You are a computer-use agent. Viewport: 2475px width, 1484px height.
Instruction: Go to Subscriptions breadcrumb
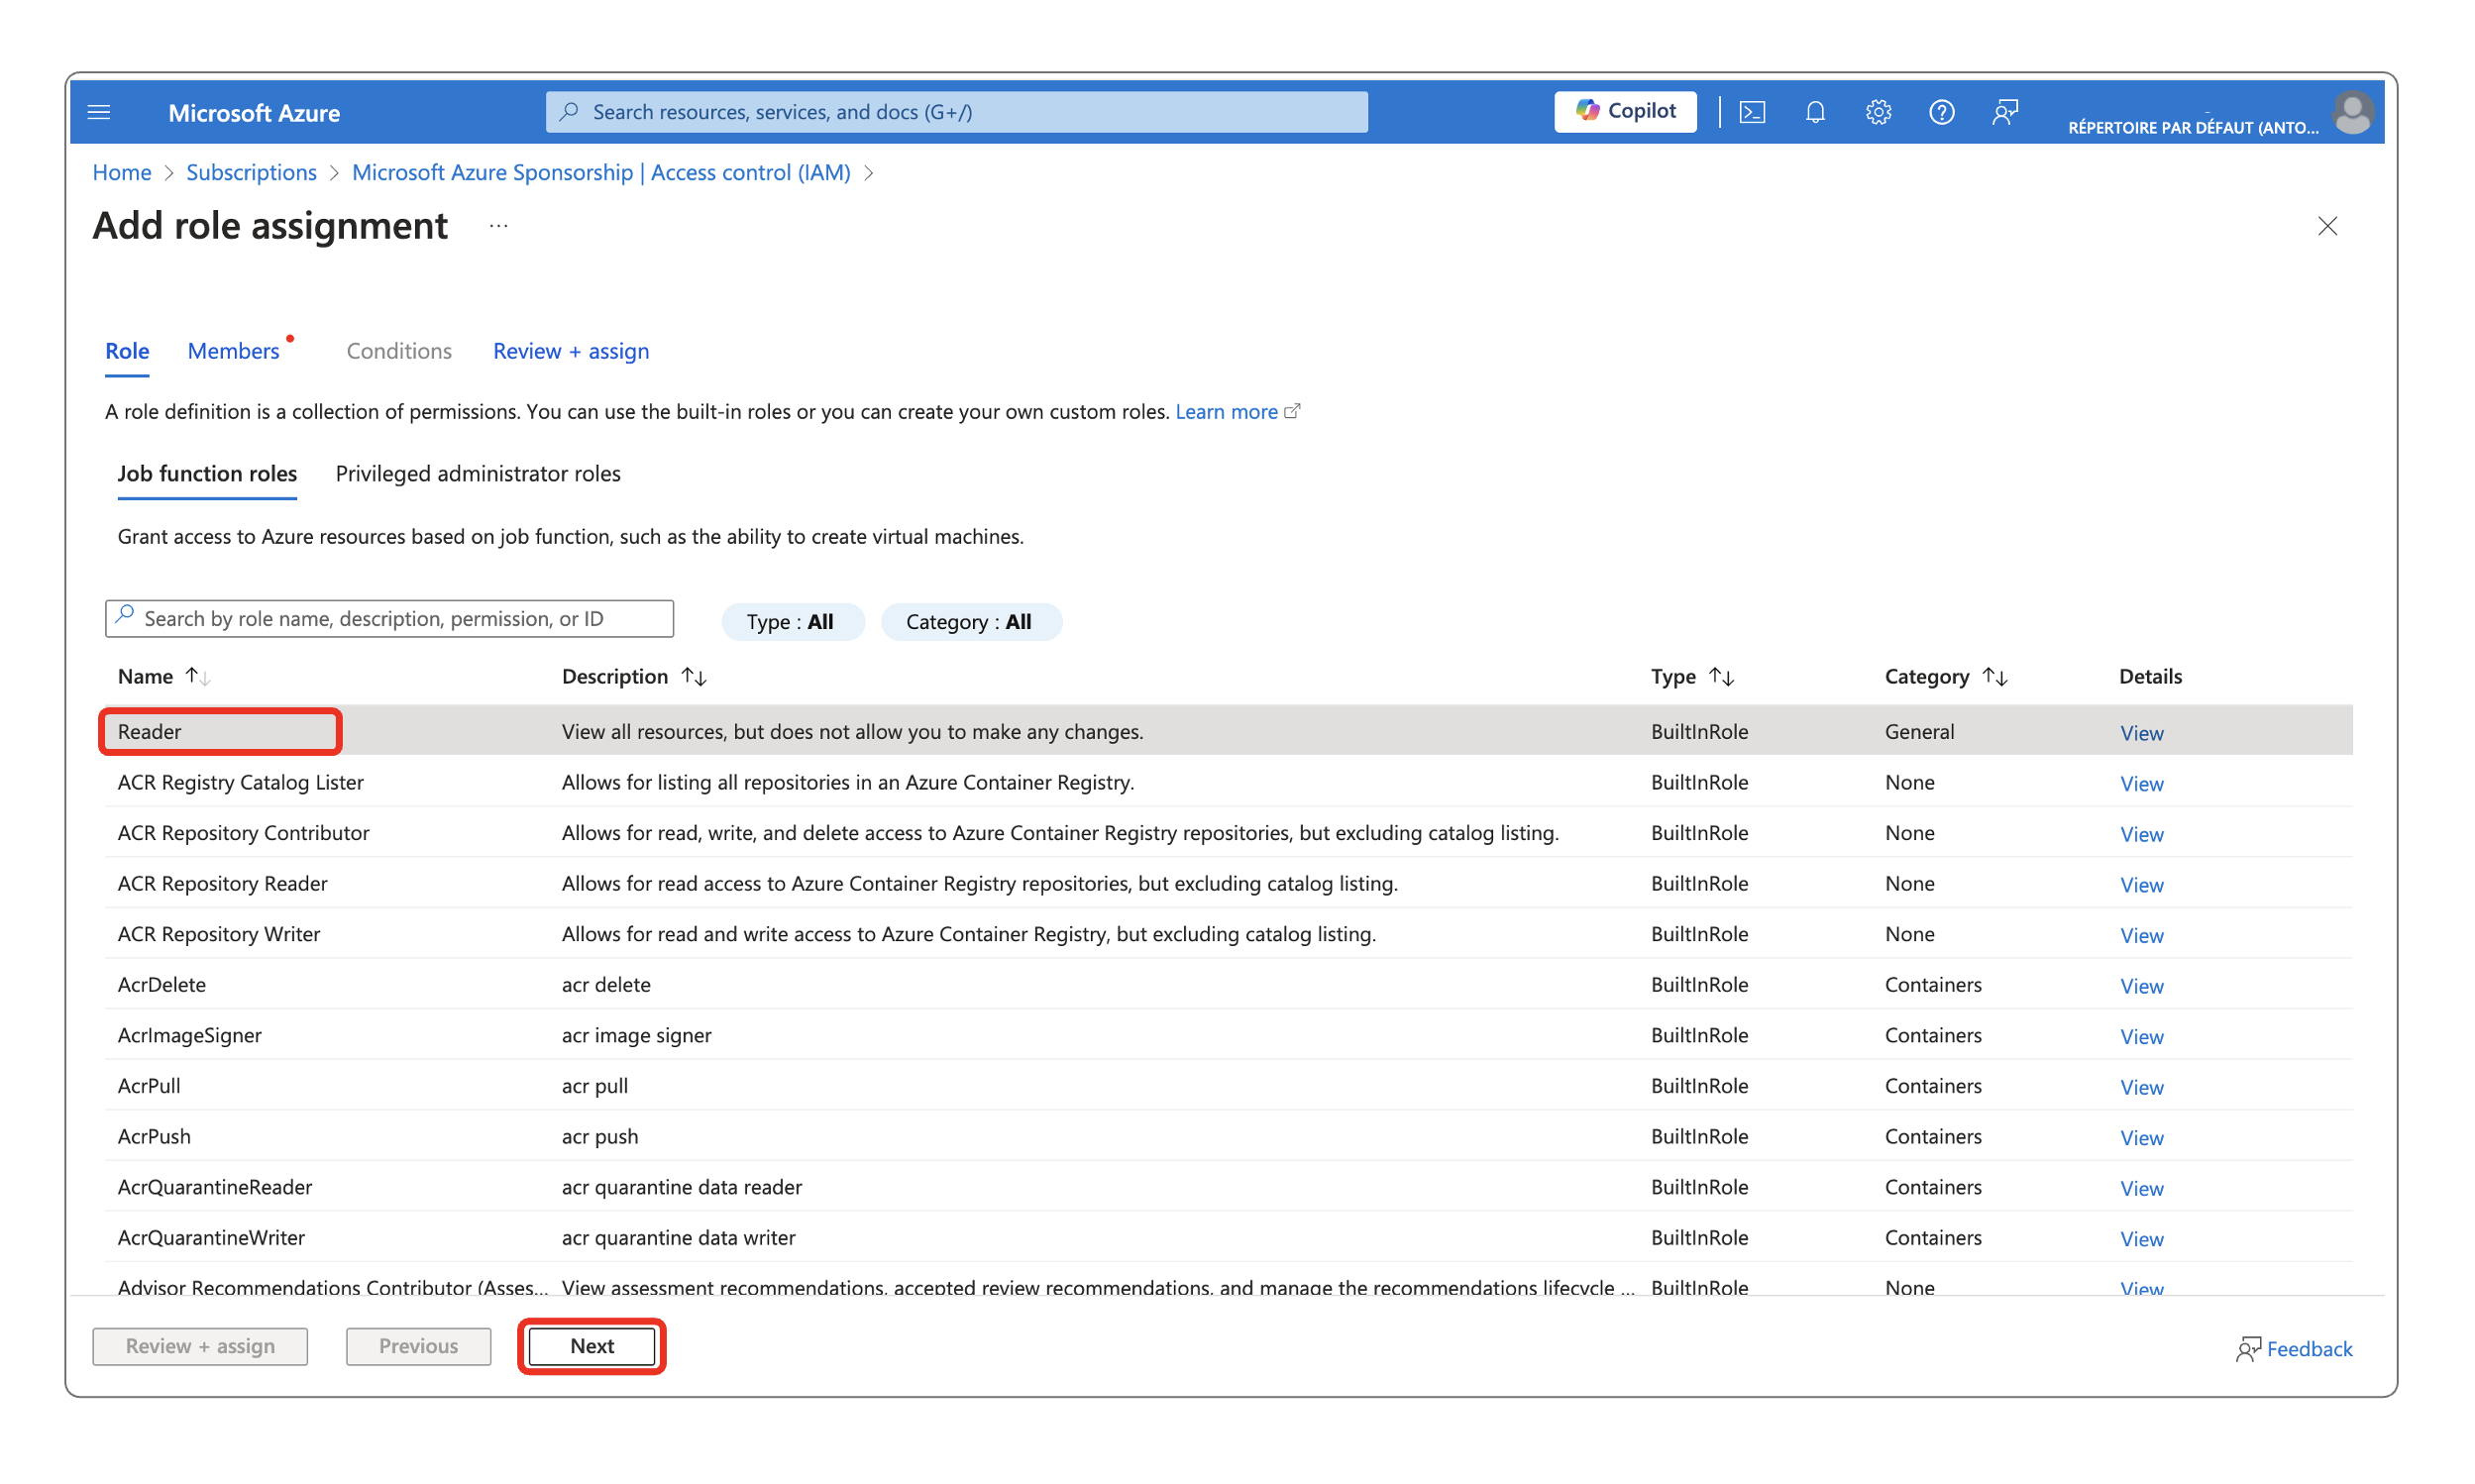[251, 172]
